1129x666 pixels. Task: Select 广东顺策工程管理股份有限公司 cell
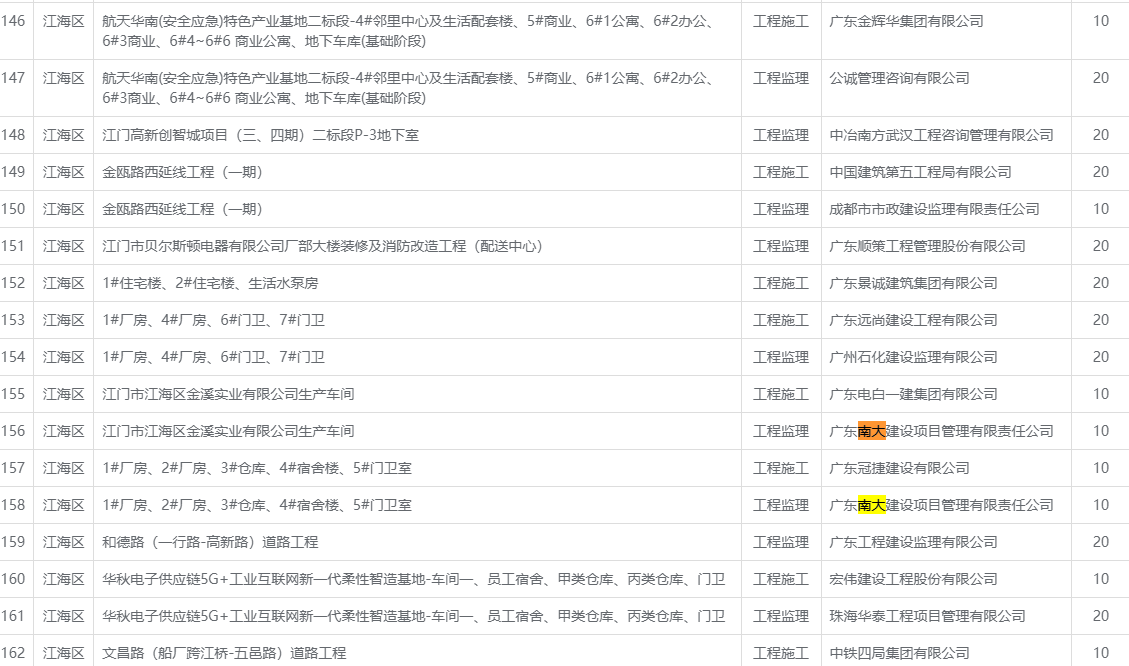[x=927, y=246]
